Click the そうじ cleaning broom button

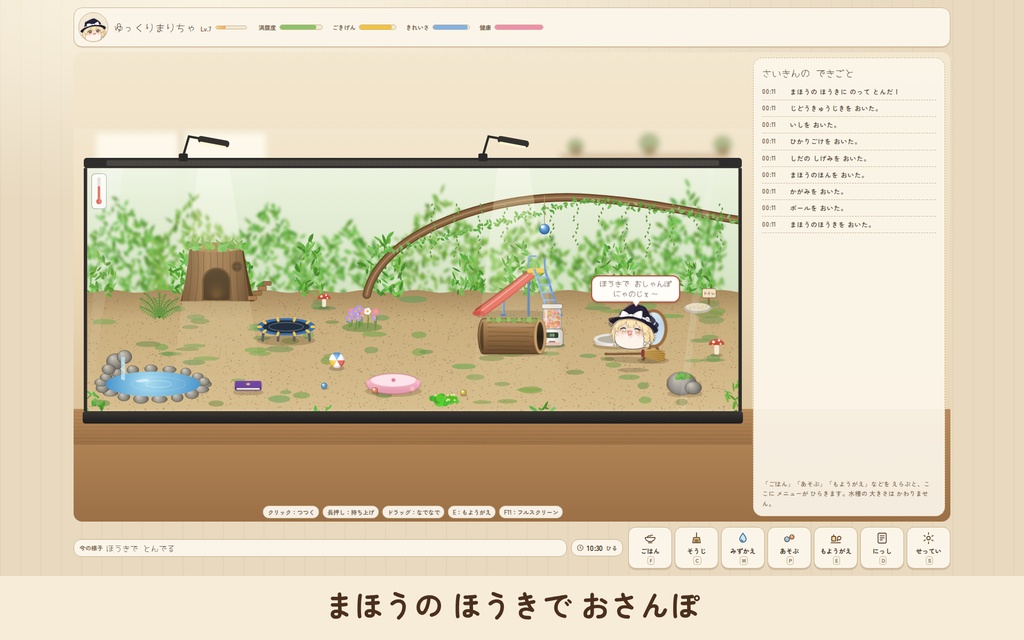pos(696,547)
